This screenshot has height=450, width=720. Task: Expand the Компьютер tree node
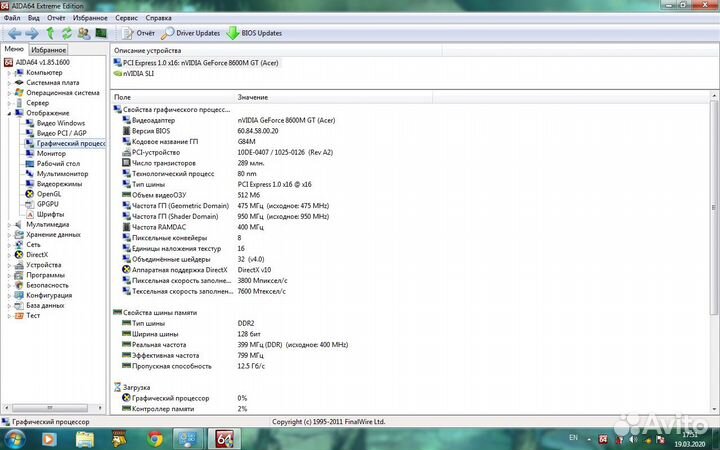[9, 73]
